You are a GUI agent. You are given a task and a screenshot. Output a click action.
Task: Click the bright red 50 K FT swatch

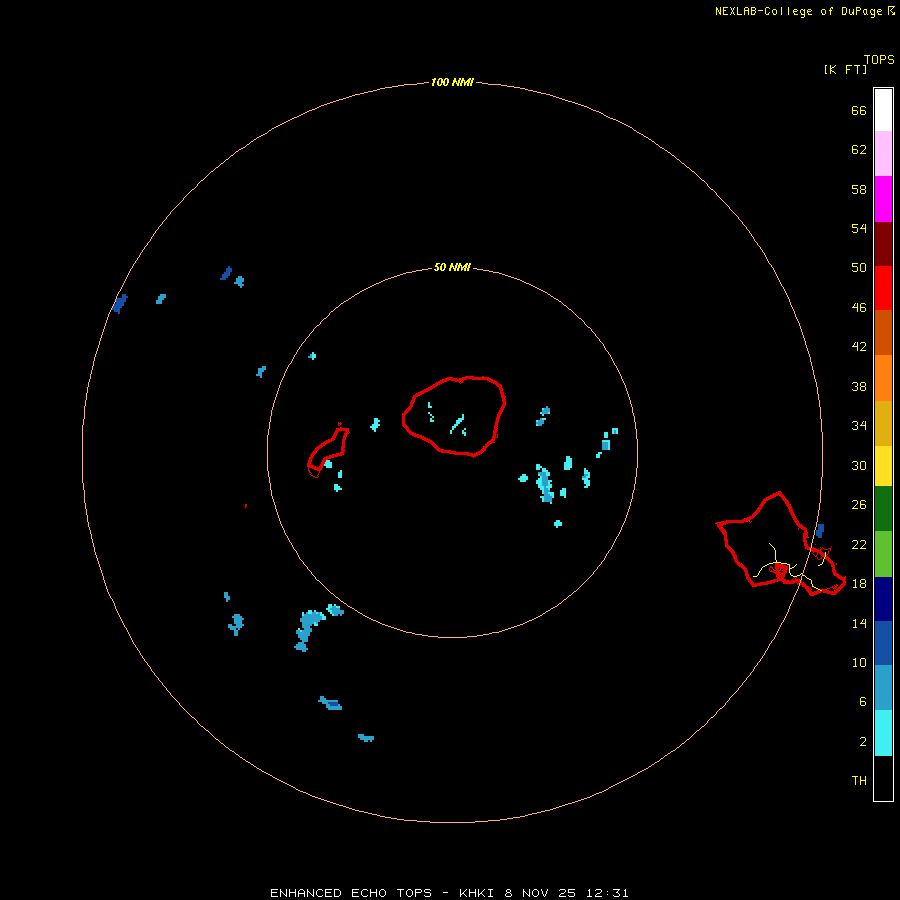883,288
